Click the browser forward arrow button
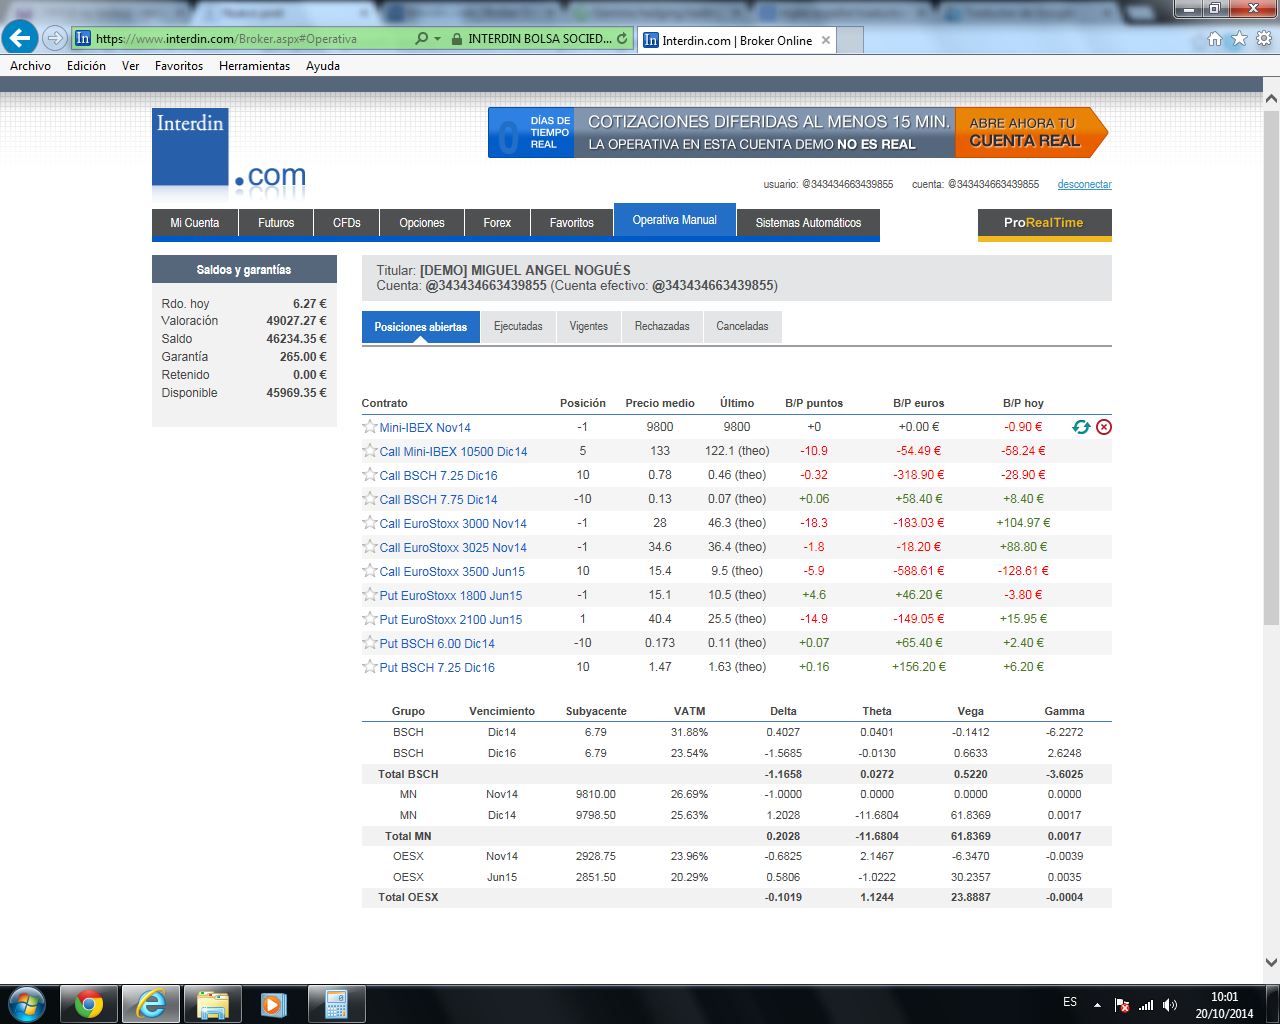The height and width of the screenshot is (1024, 1280). 55,39
